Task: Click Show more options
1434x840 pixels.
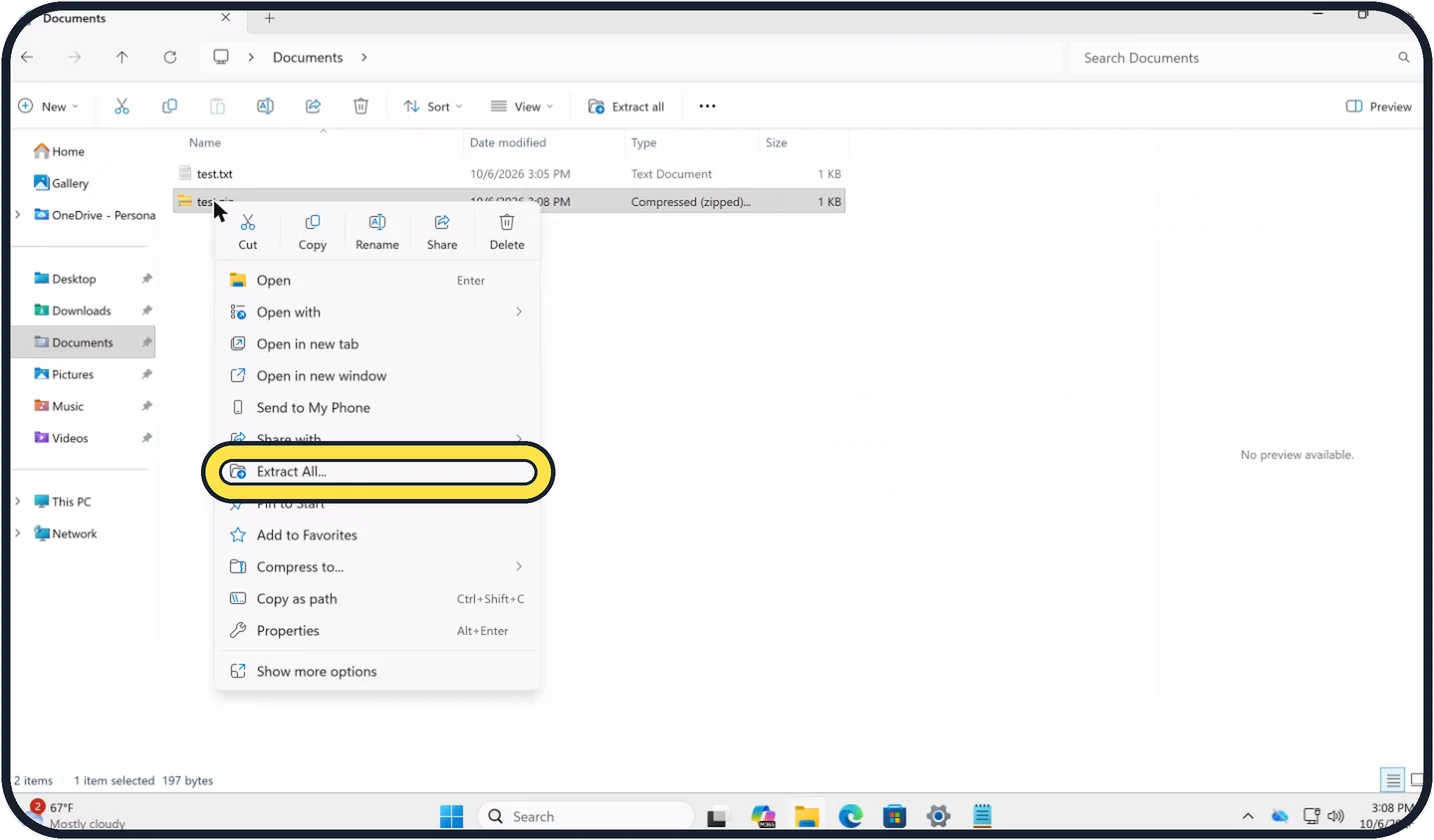Action: click(377, 672)
